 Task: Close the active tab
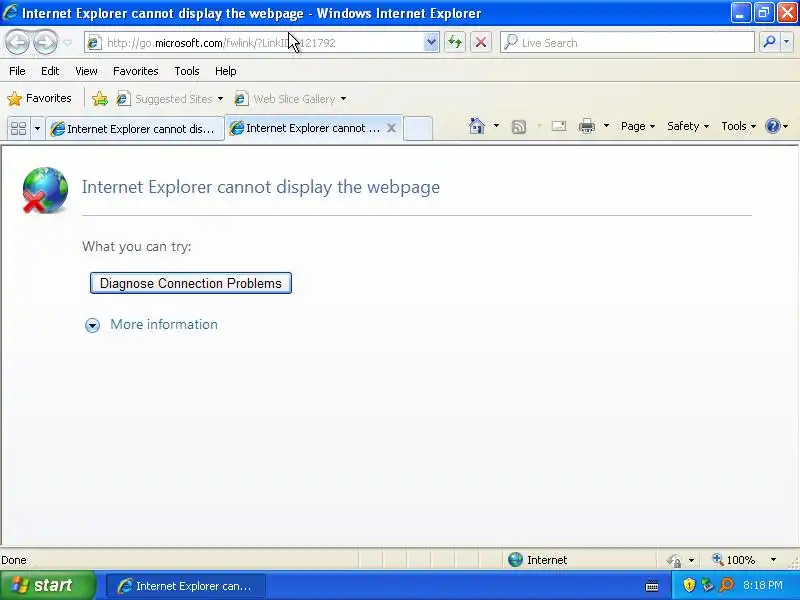tap(391, 128)
